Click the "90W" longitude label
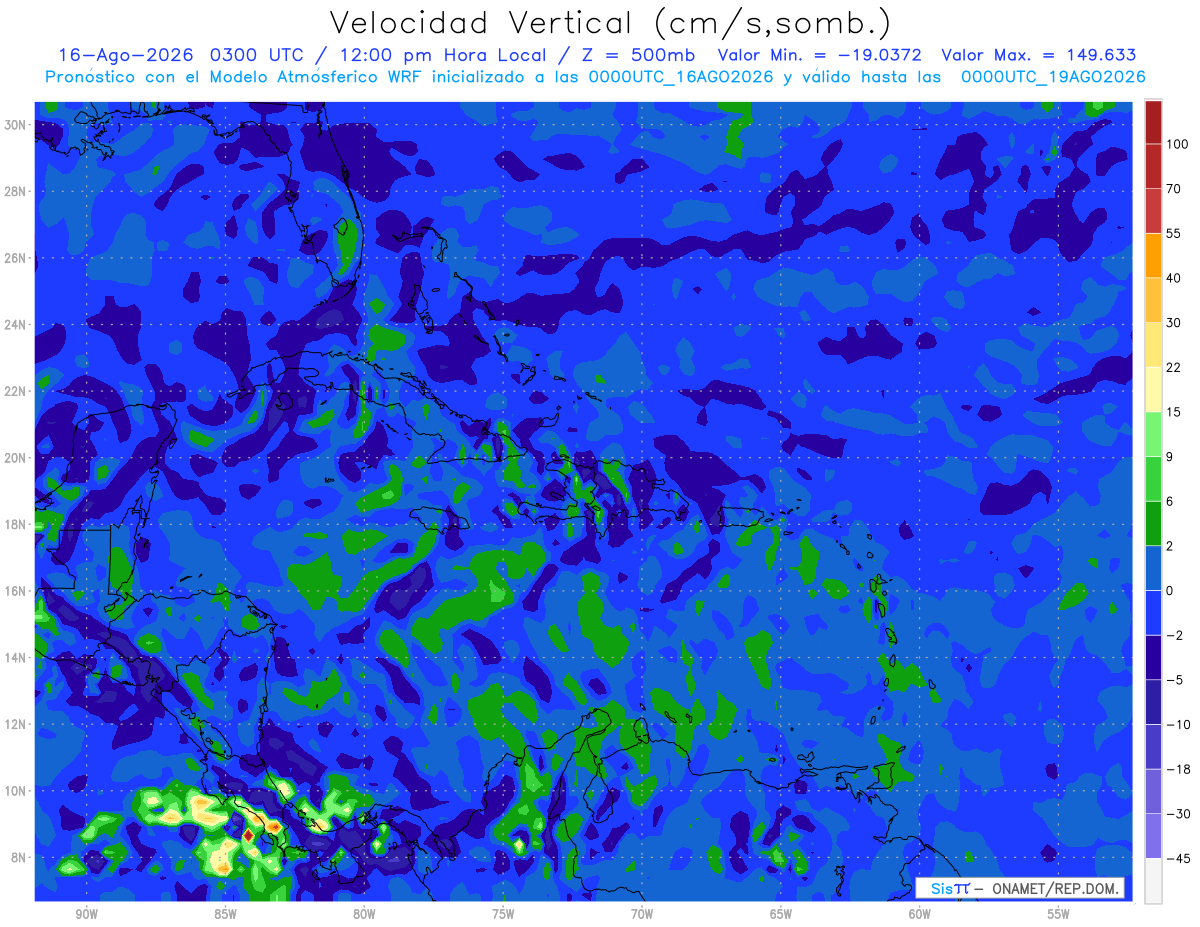This screenshot has height=927, width=1200. coord(86,914)
